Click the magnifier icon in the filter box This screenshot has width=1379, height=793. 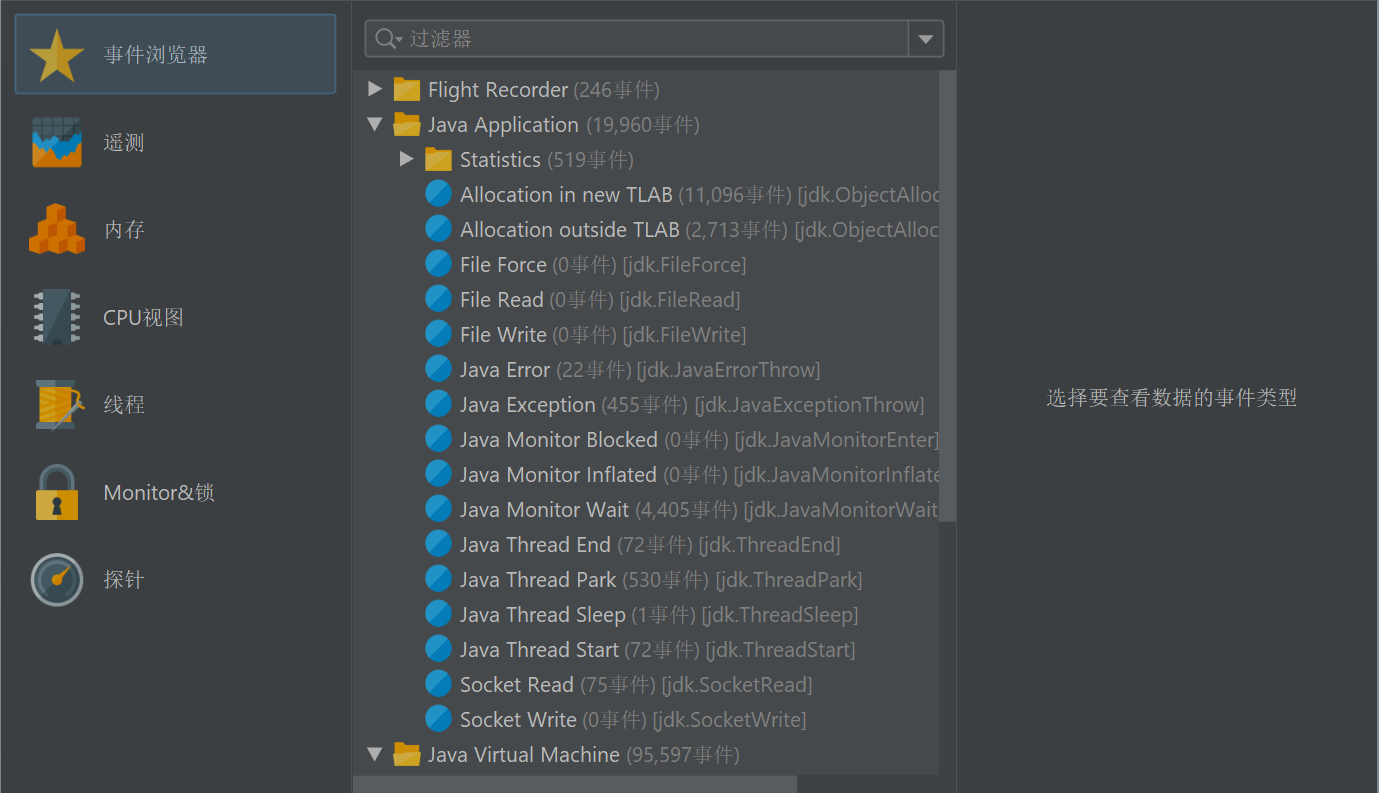(x=387, y=39)
